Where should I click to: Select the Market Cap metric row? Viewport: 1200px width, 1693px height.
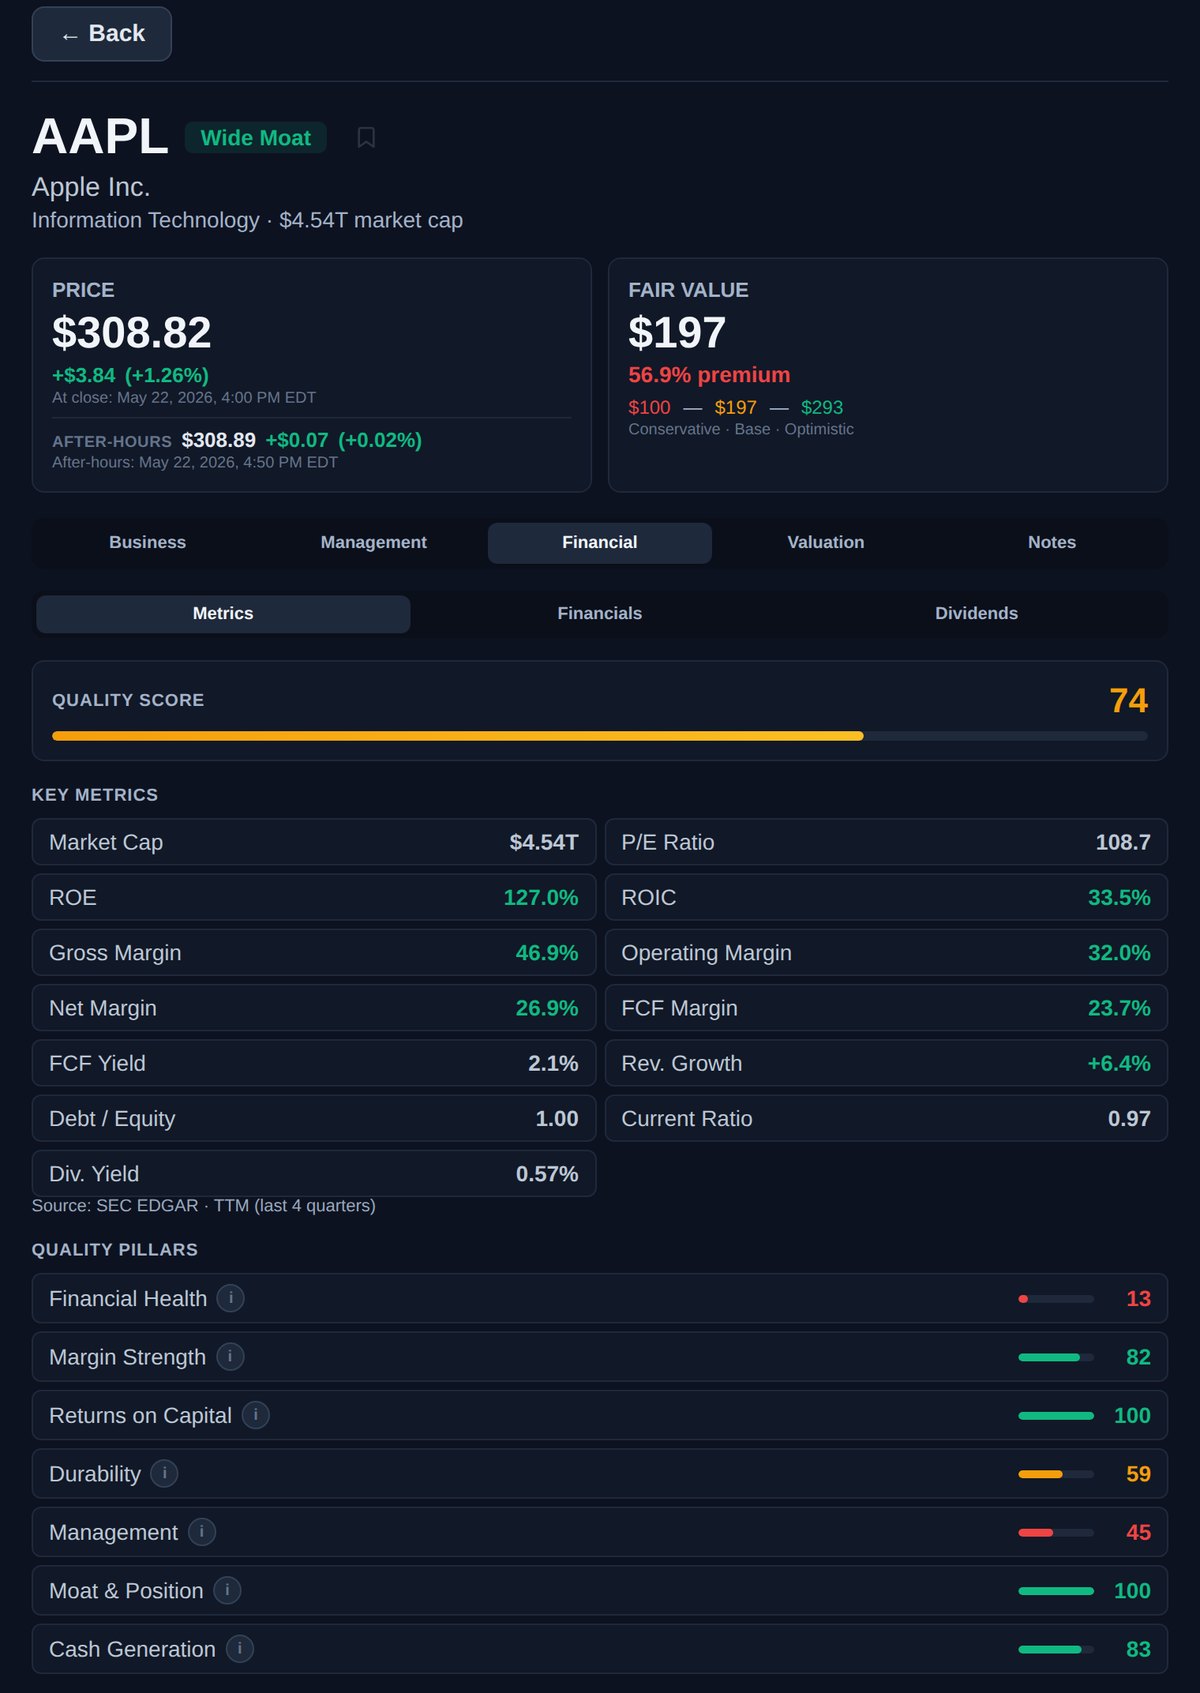click(x=314, y=842)
